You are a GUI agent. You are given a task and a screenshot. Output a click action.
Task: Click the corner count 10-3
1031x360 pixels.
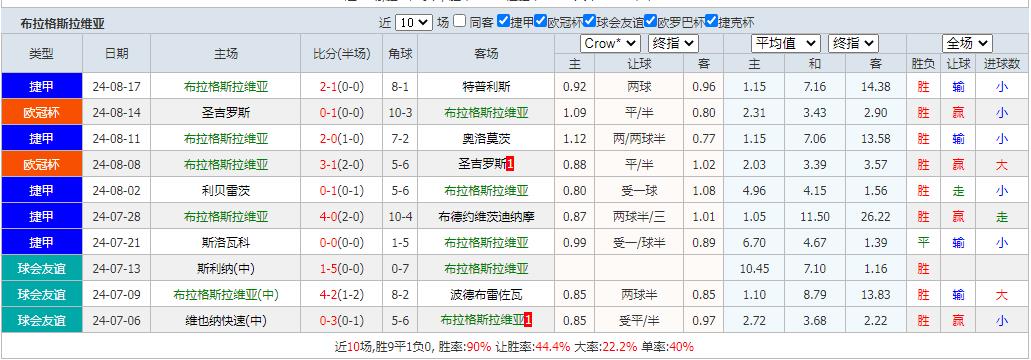(400, 112)
